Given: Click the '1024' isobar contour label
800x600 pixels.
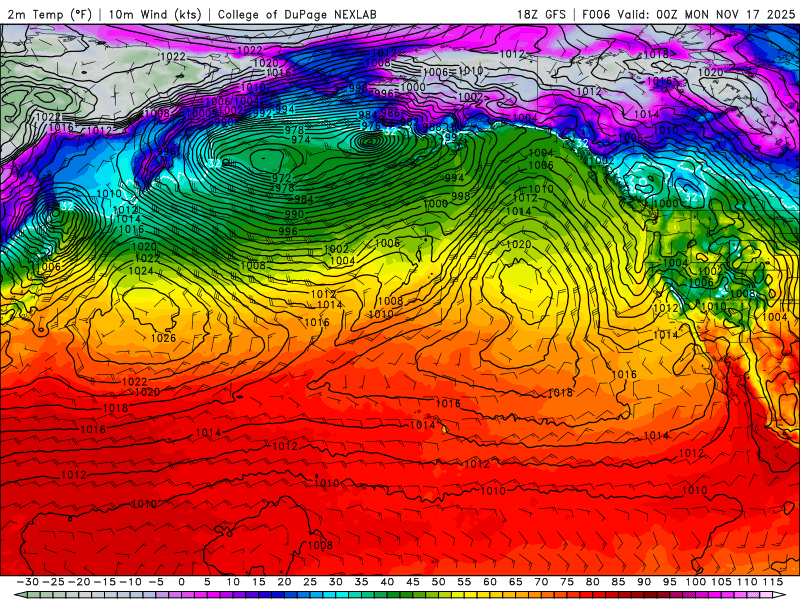Looking at the screenshot, I should (141, 271).
